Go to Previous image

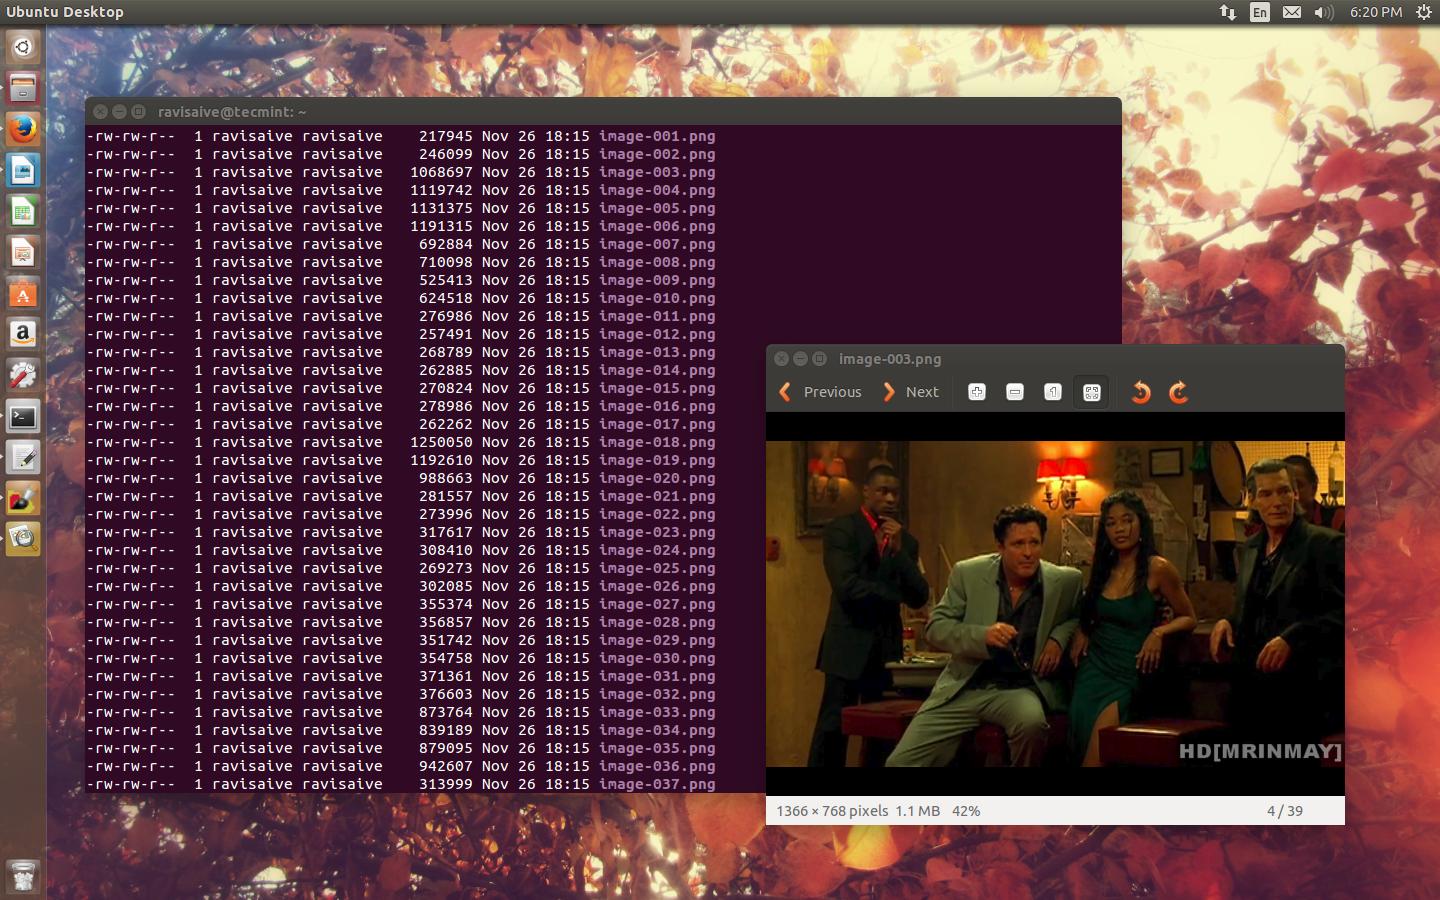(x=820, y=392)
